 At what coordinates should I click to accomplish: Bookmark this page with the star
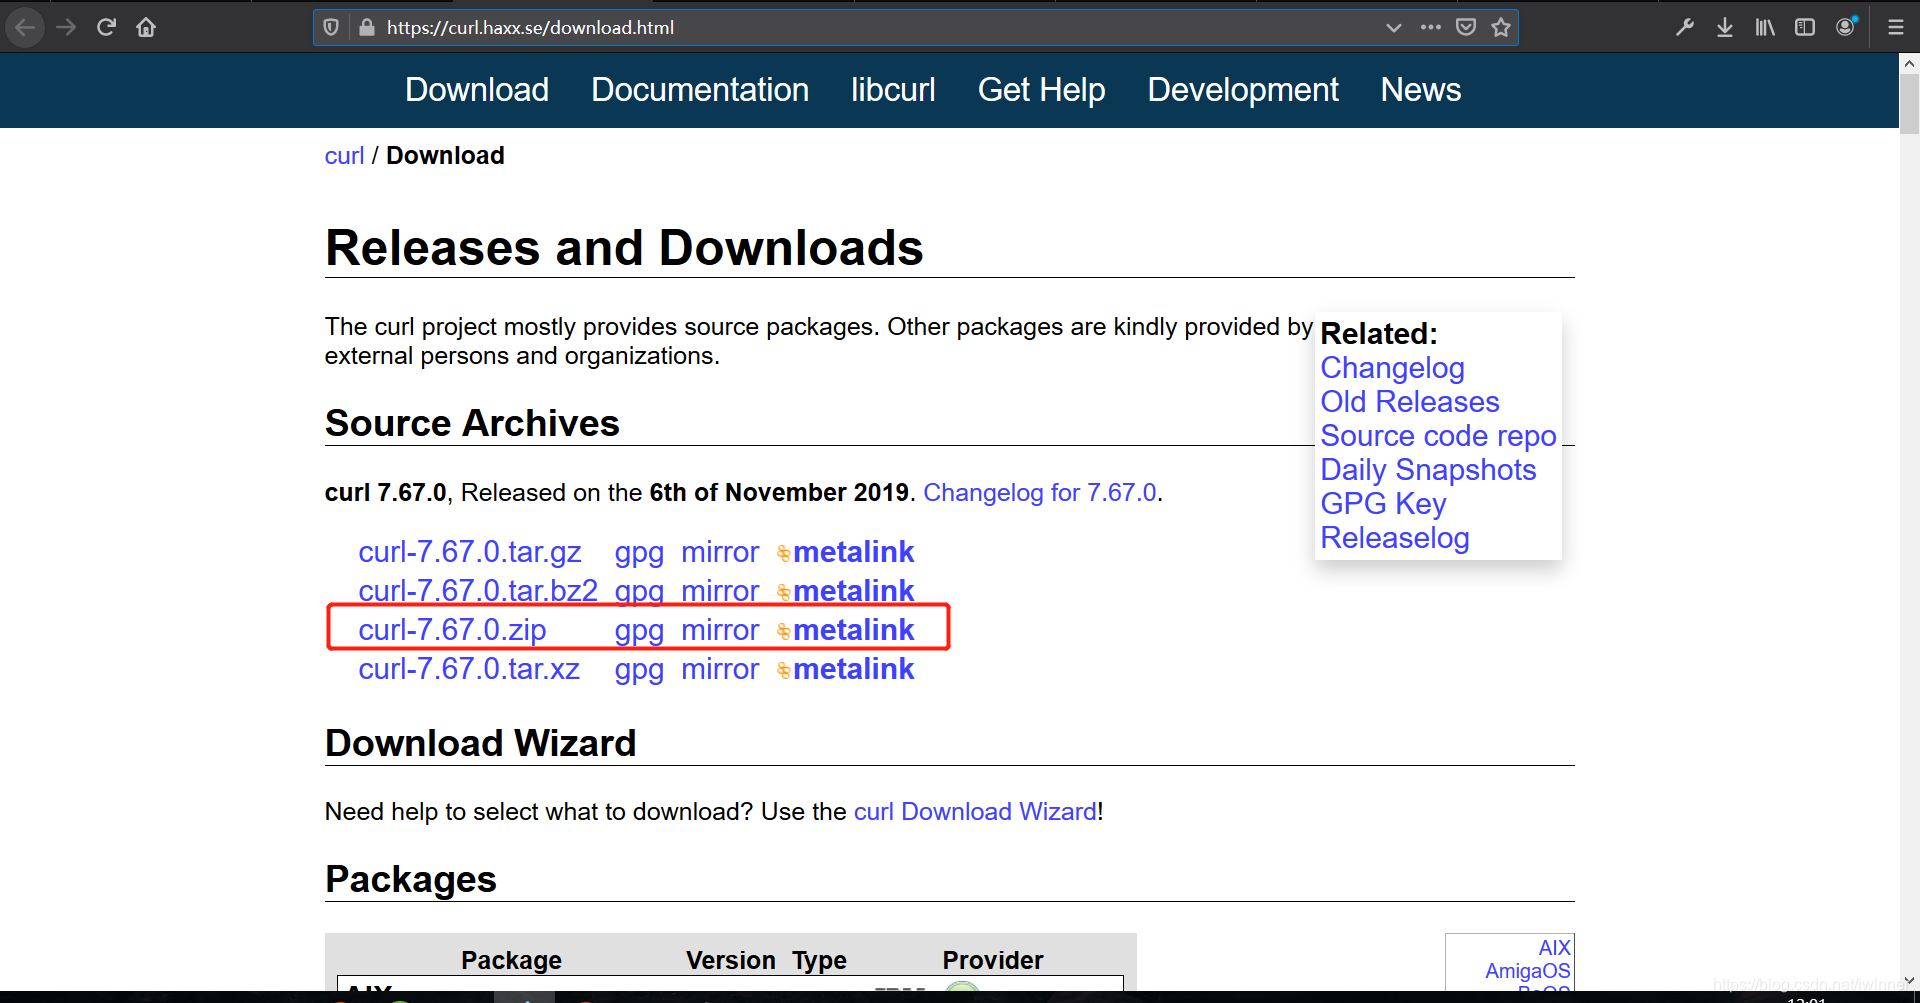coord(1501,27)
